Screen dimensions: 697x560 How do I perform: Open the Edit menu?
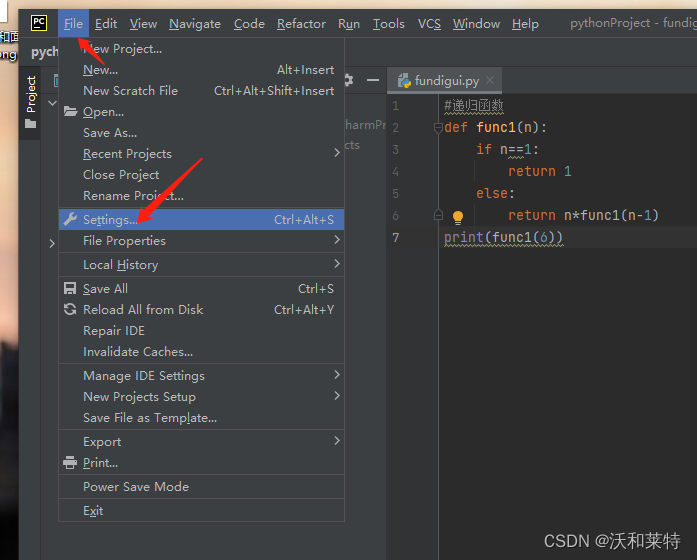click(106, 24)
